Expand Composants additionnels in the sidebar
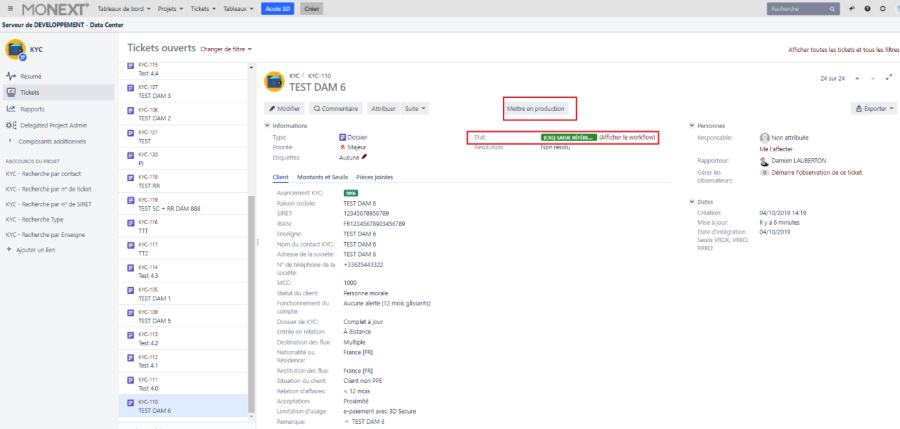Viewport: 900px width, 429px height. (10, 141)
